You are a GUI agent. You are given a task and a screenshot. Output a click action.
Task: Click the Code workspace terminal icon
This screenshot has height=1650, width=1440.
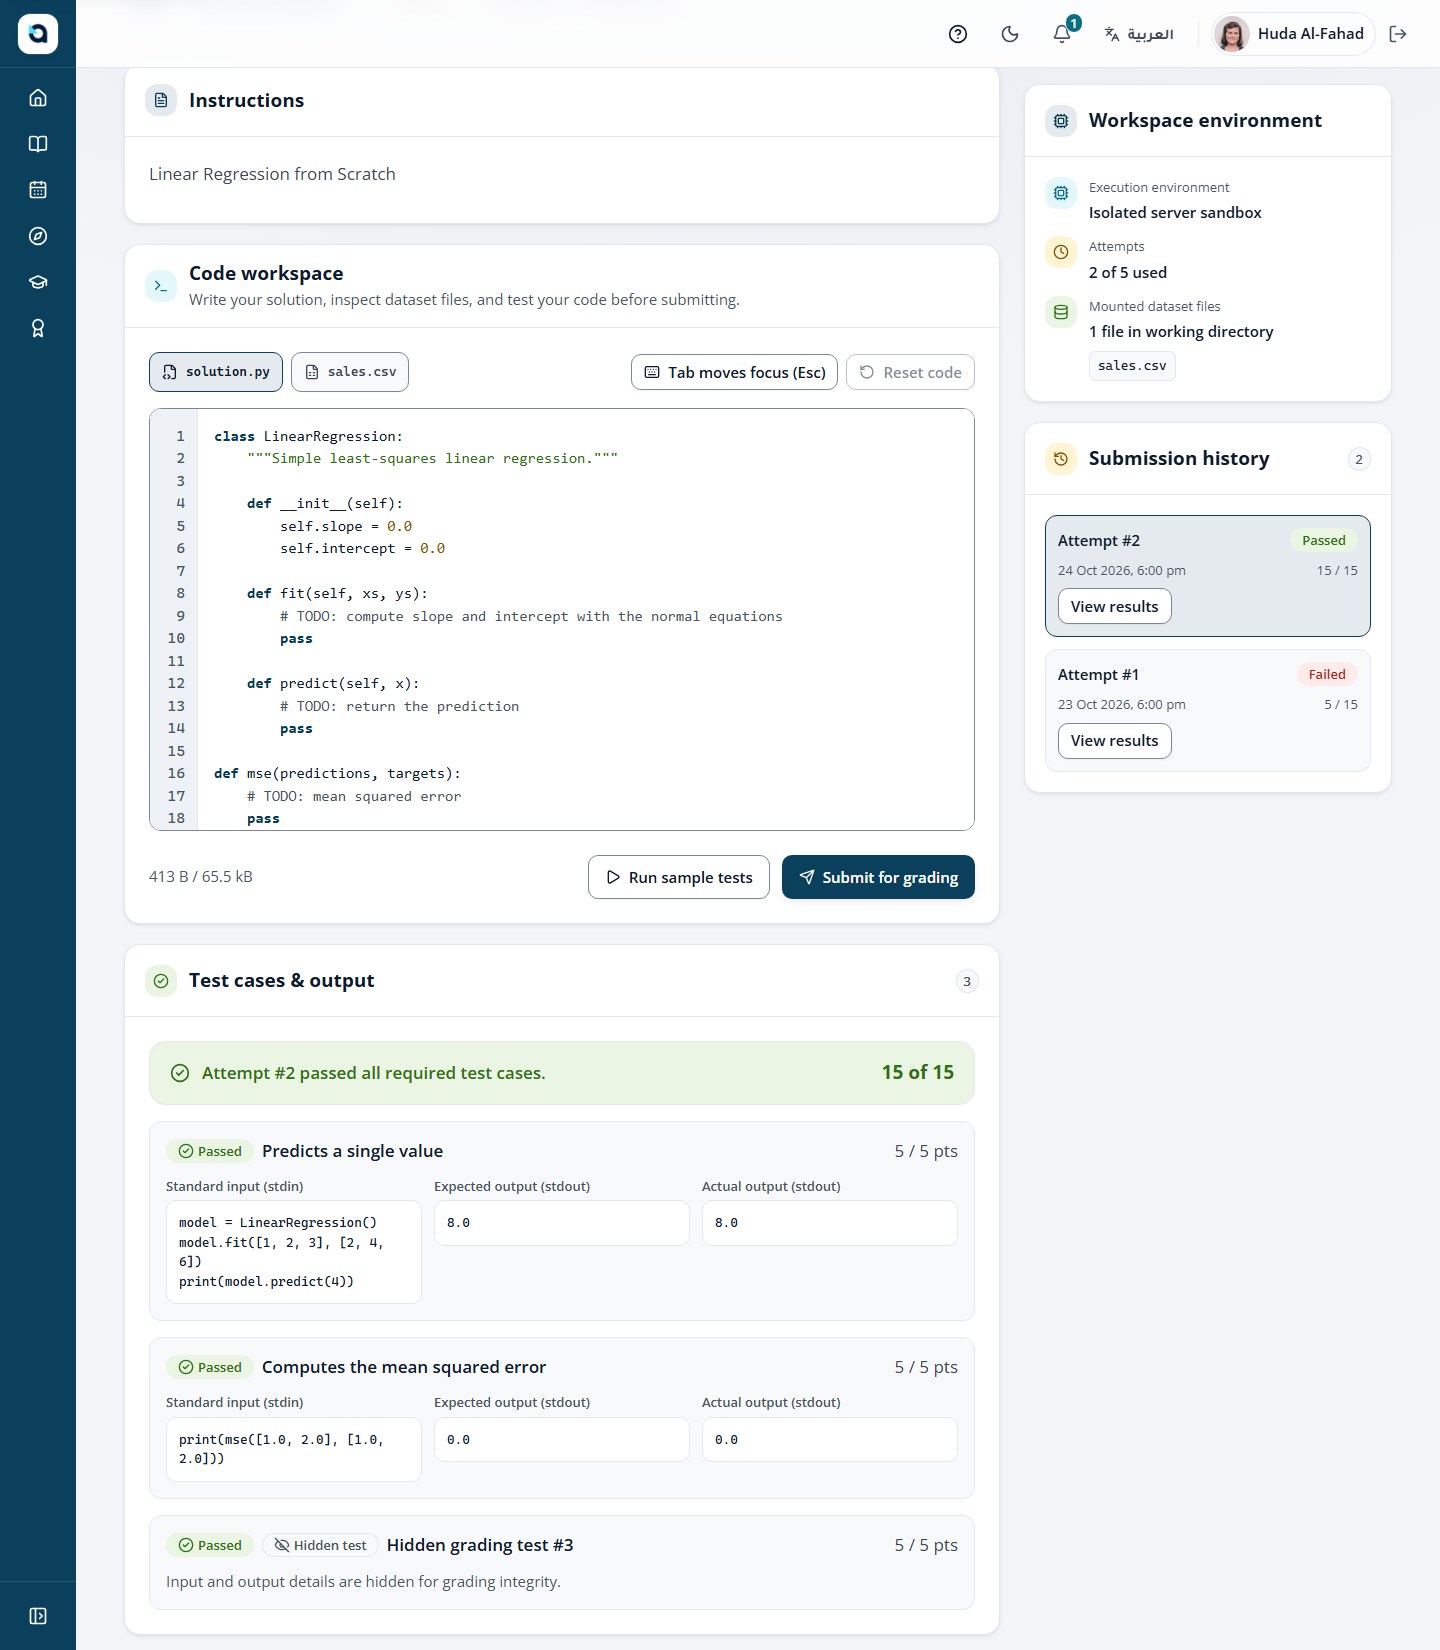pos(161,286)
